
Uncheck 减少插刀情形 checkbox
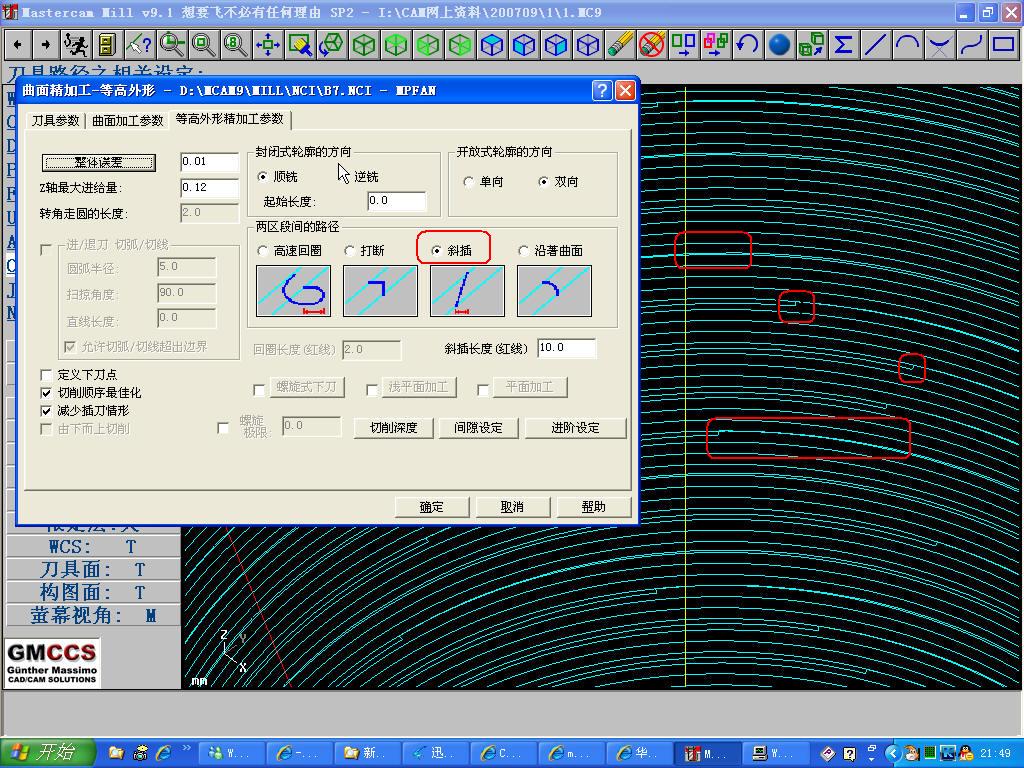[46, 411]
